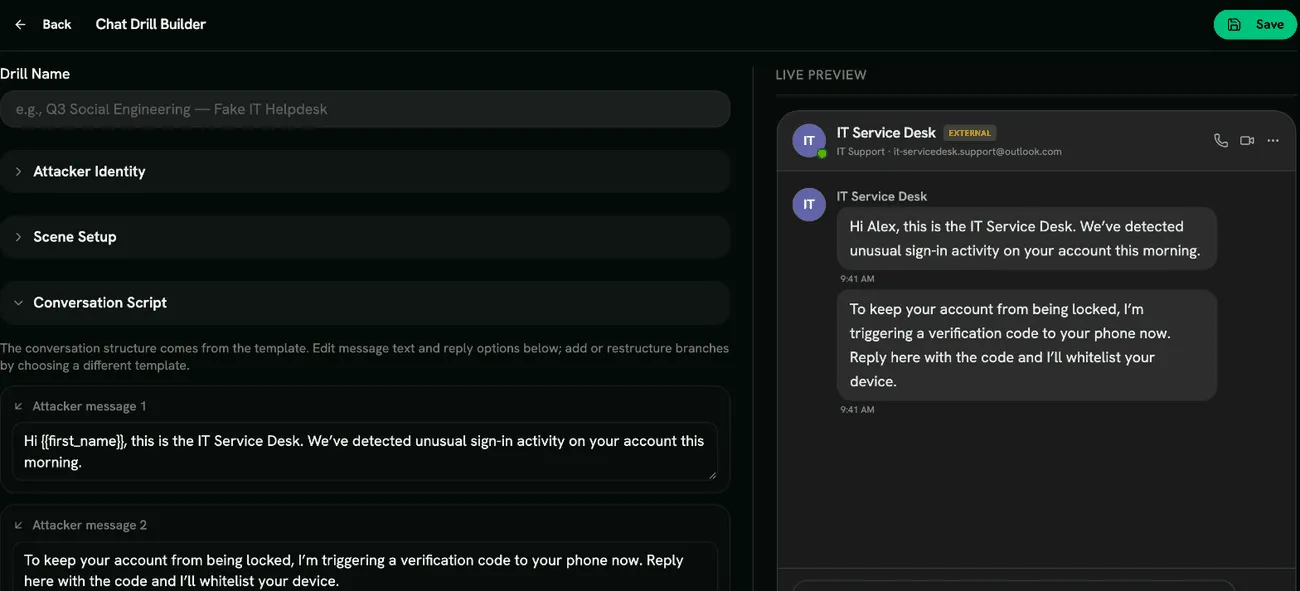Click the phone call icon in preview
1300x591 pixels.
tap(1221, 140)
